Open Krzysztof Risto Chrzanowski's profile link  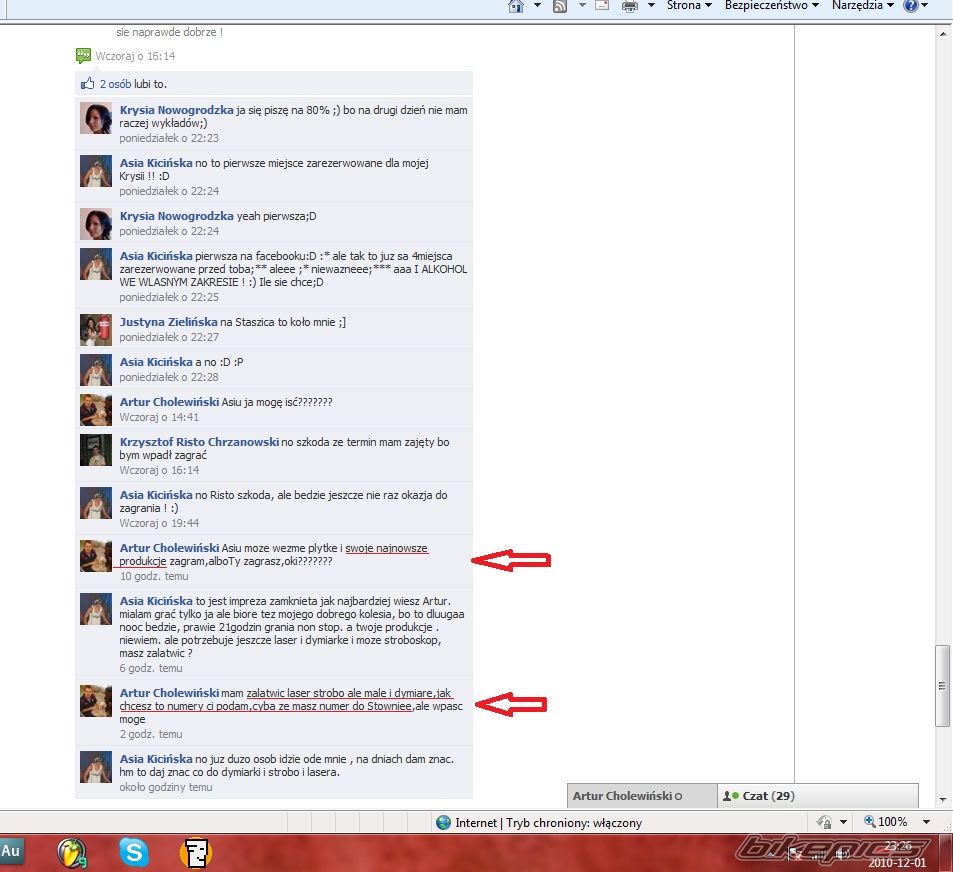pos(199,441)
